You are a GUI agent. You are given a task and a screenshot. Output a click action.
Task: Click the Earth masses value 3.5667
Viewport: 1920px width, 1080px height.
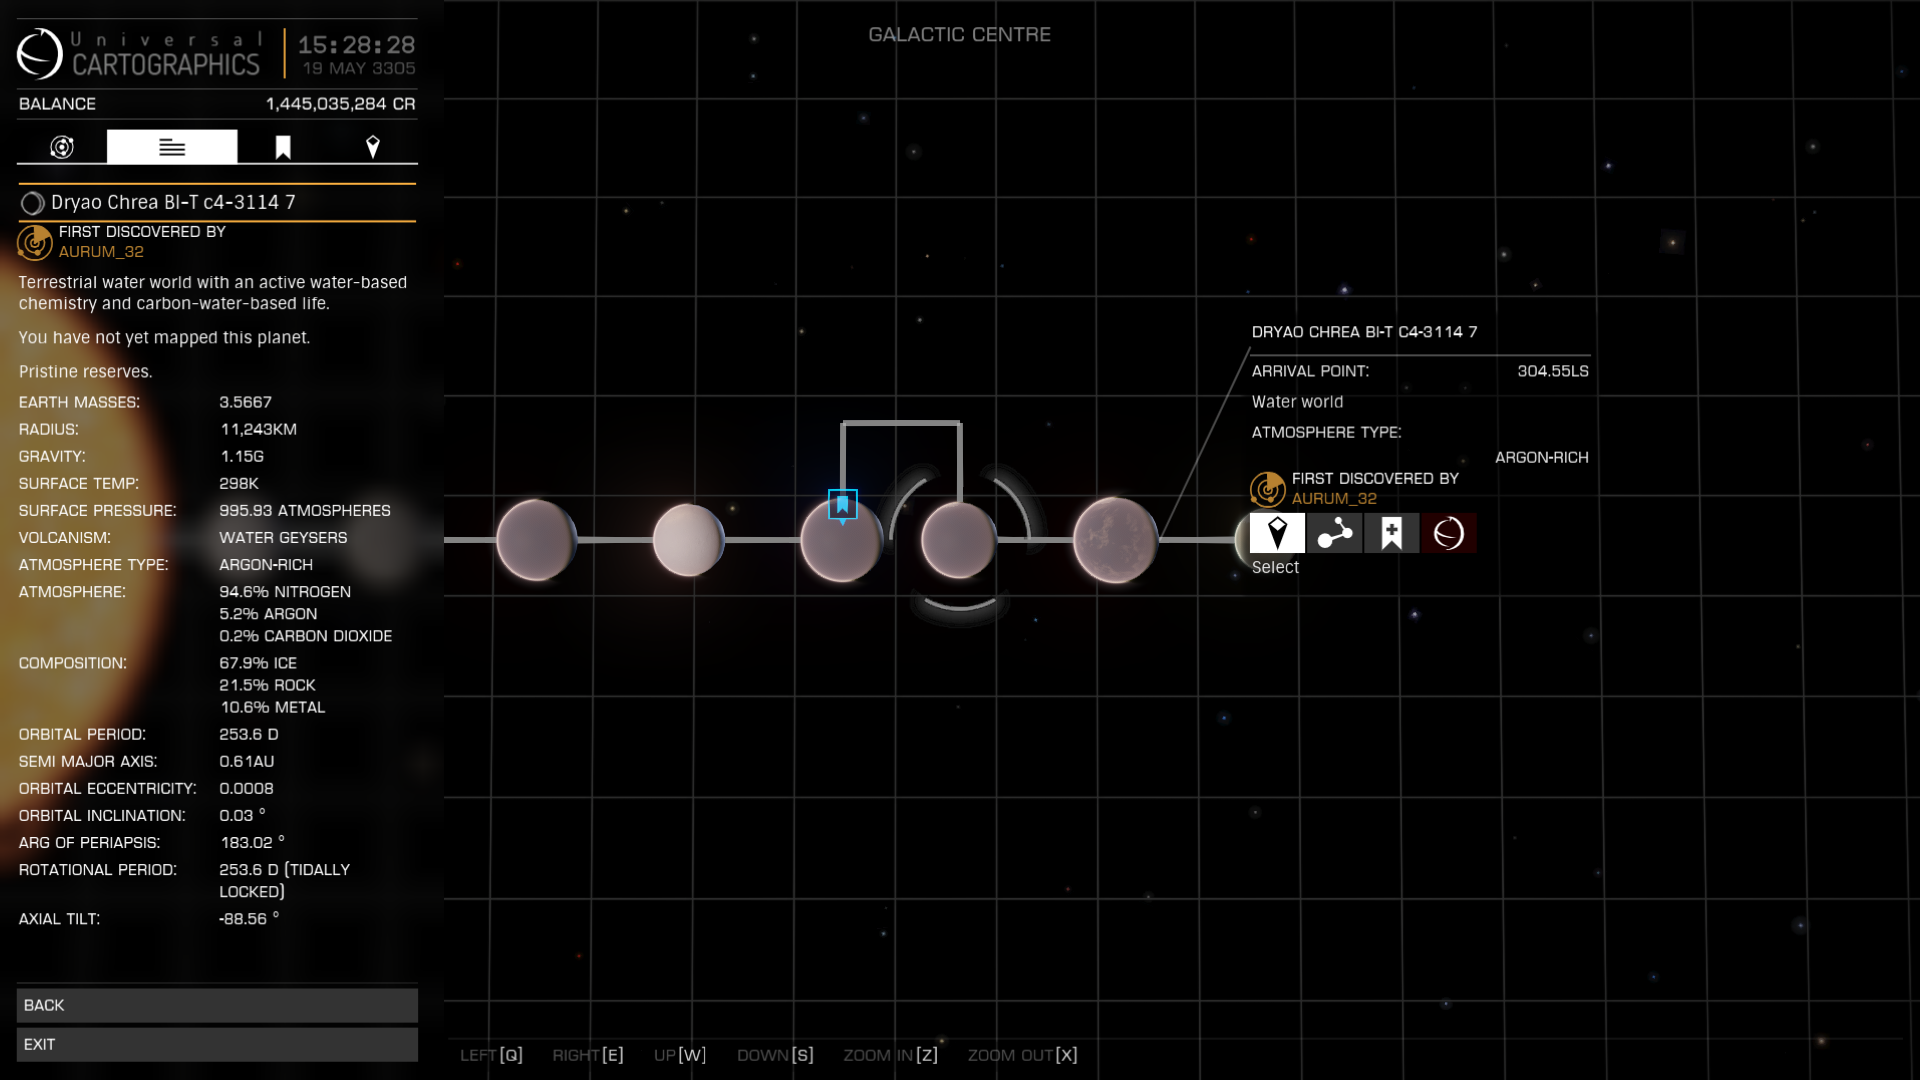click(245, 402)
